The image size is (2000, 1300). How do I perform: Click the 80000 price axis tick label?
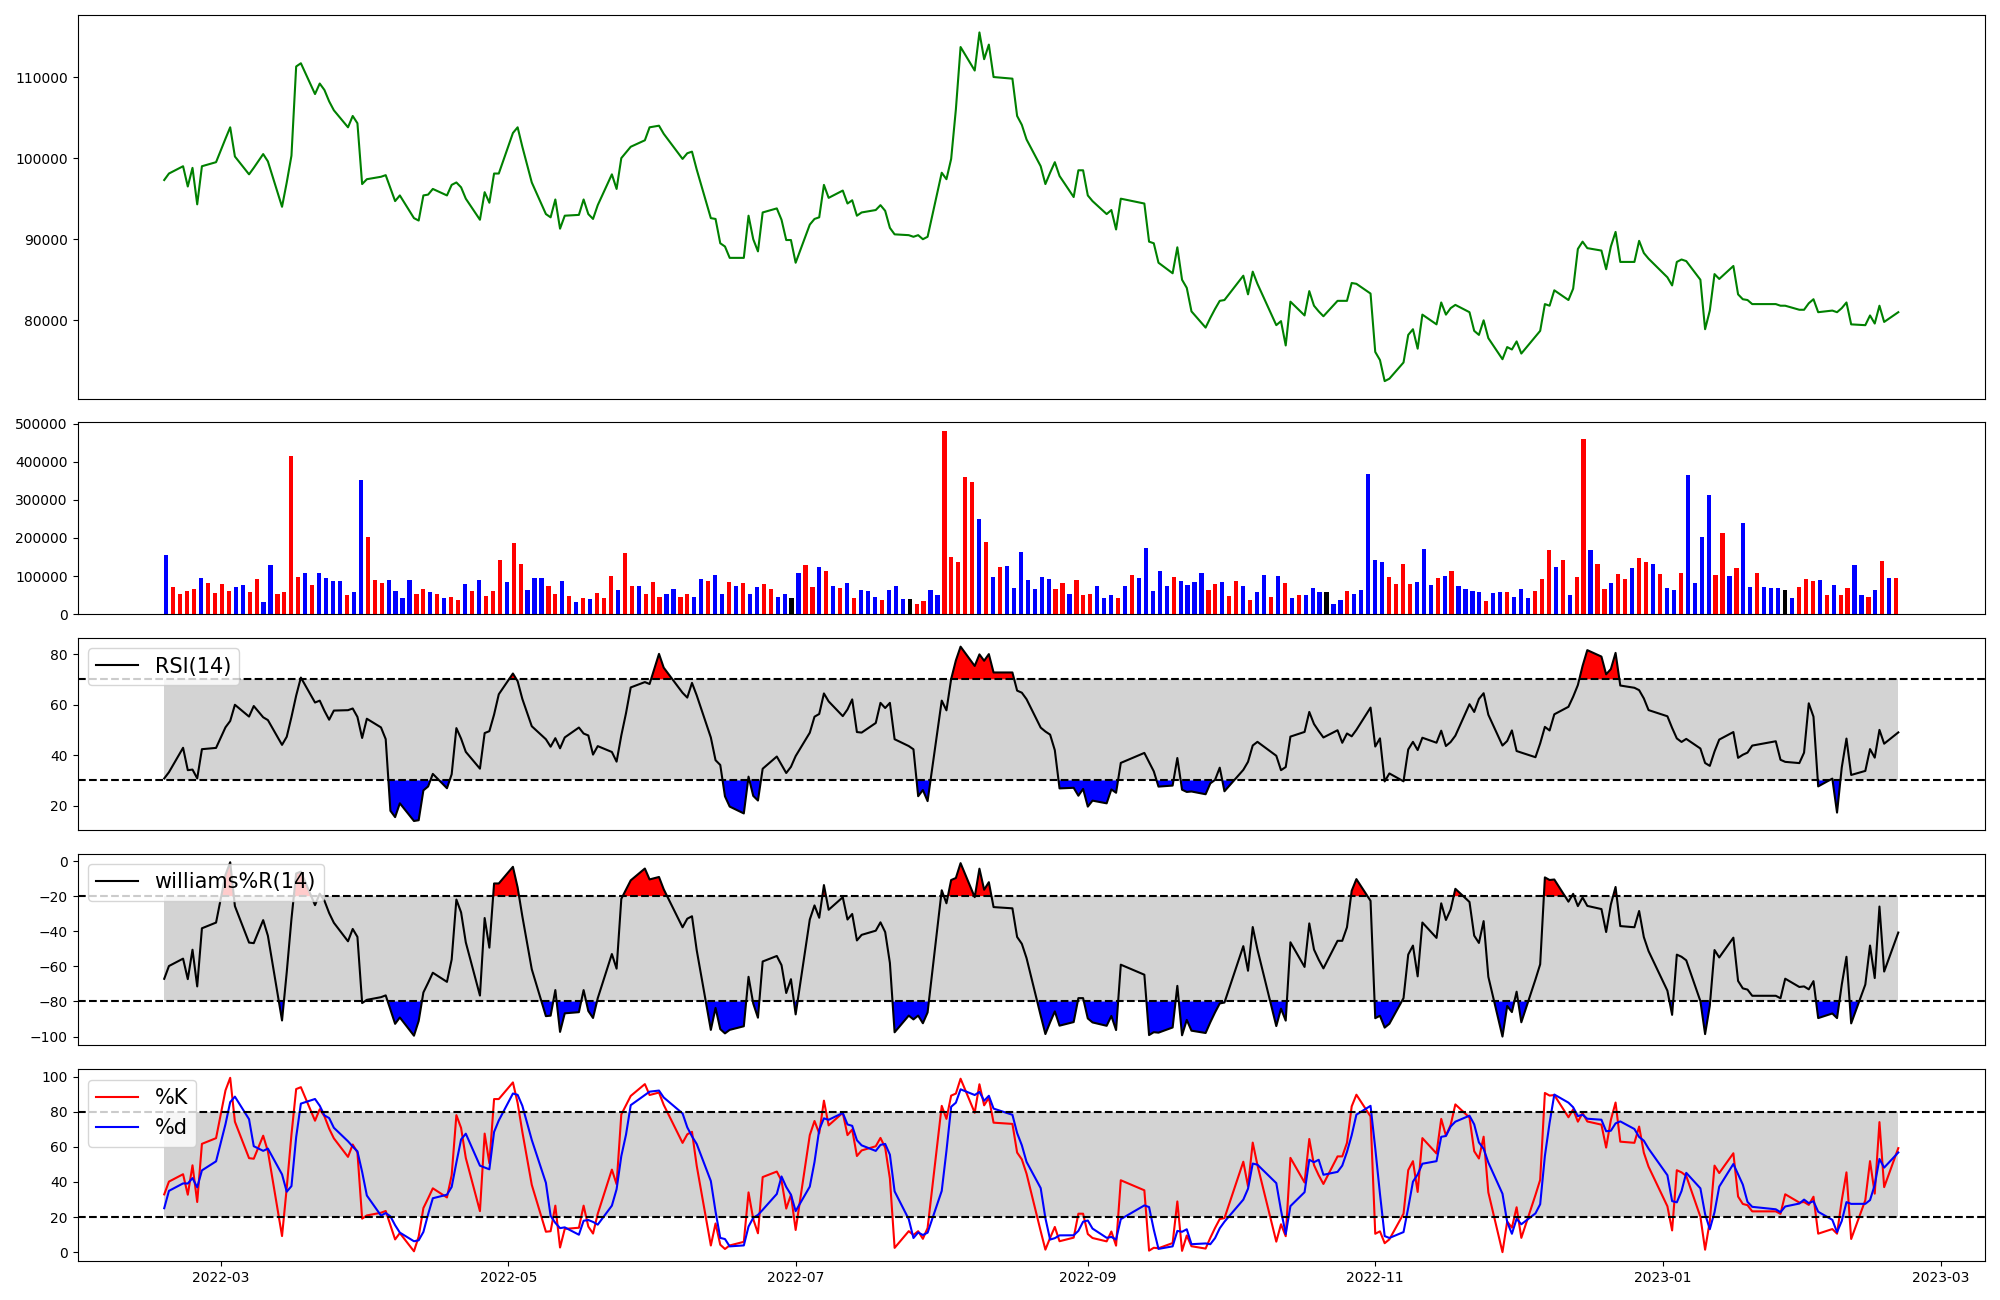click(46, 321)
